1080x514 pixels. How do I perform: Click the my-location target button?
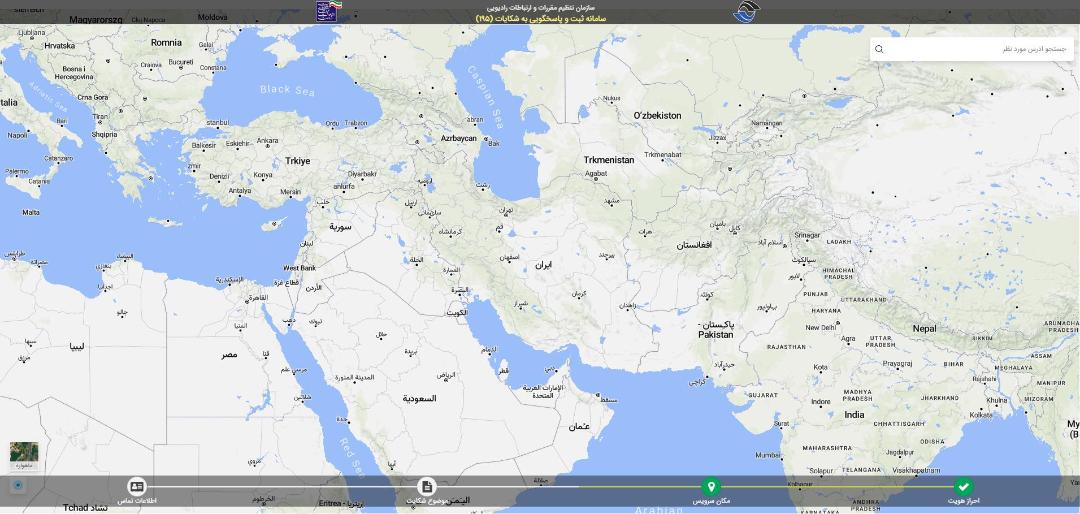pos(18,485)
